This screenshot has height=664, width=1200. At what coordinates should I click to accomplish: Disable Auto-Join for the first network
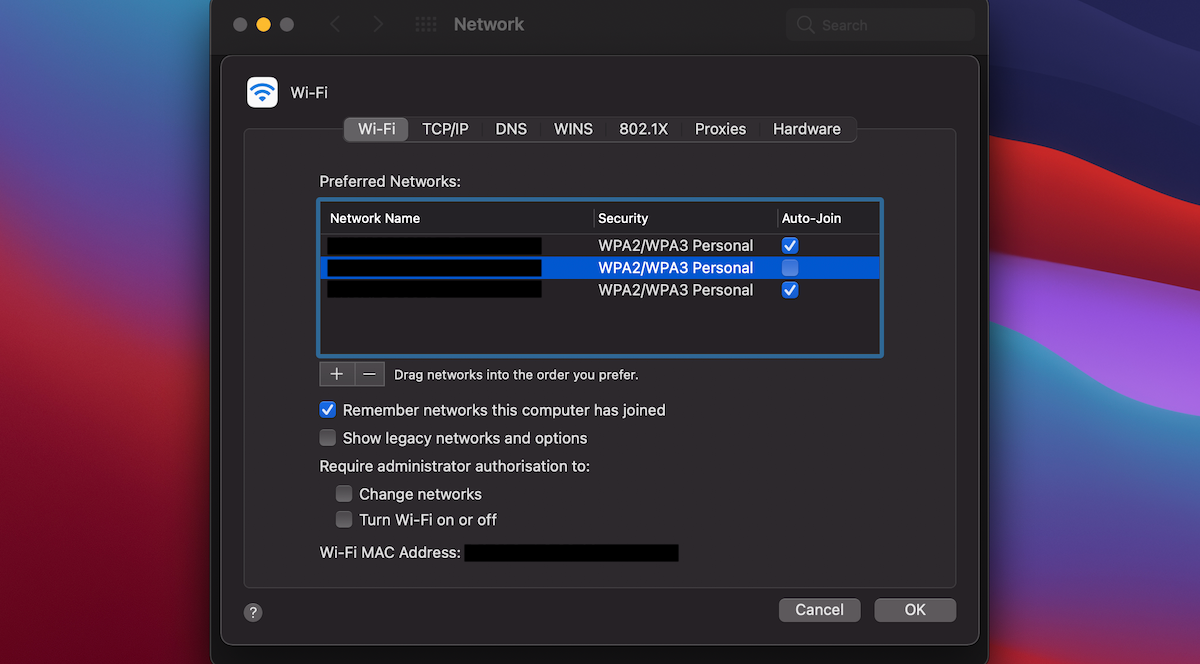click(x=790, y=245)
